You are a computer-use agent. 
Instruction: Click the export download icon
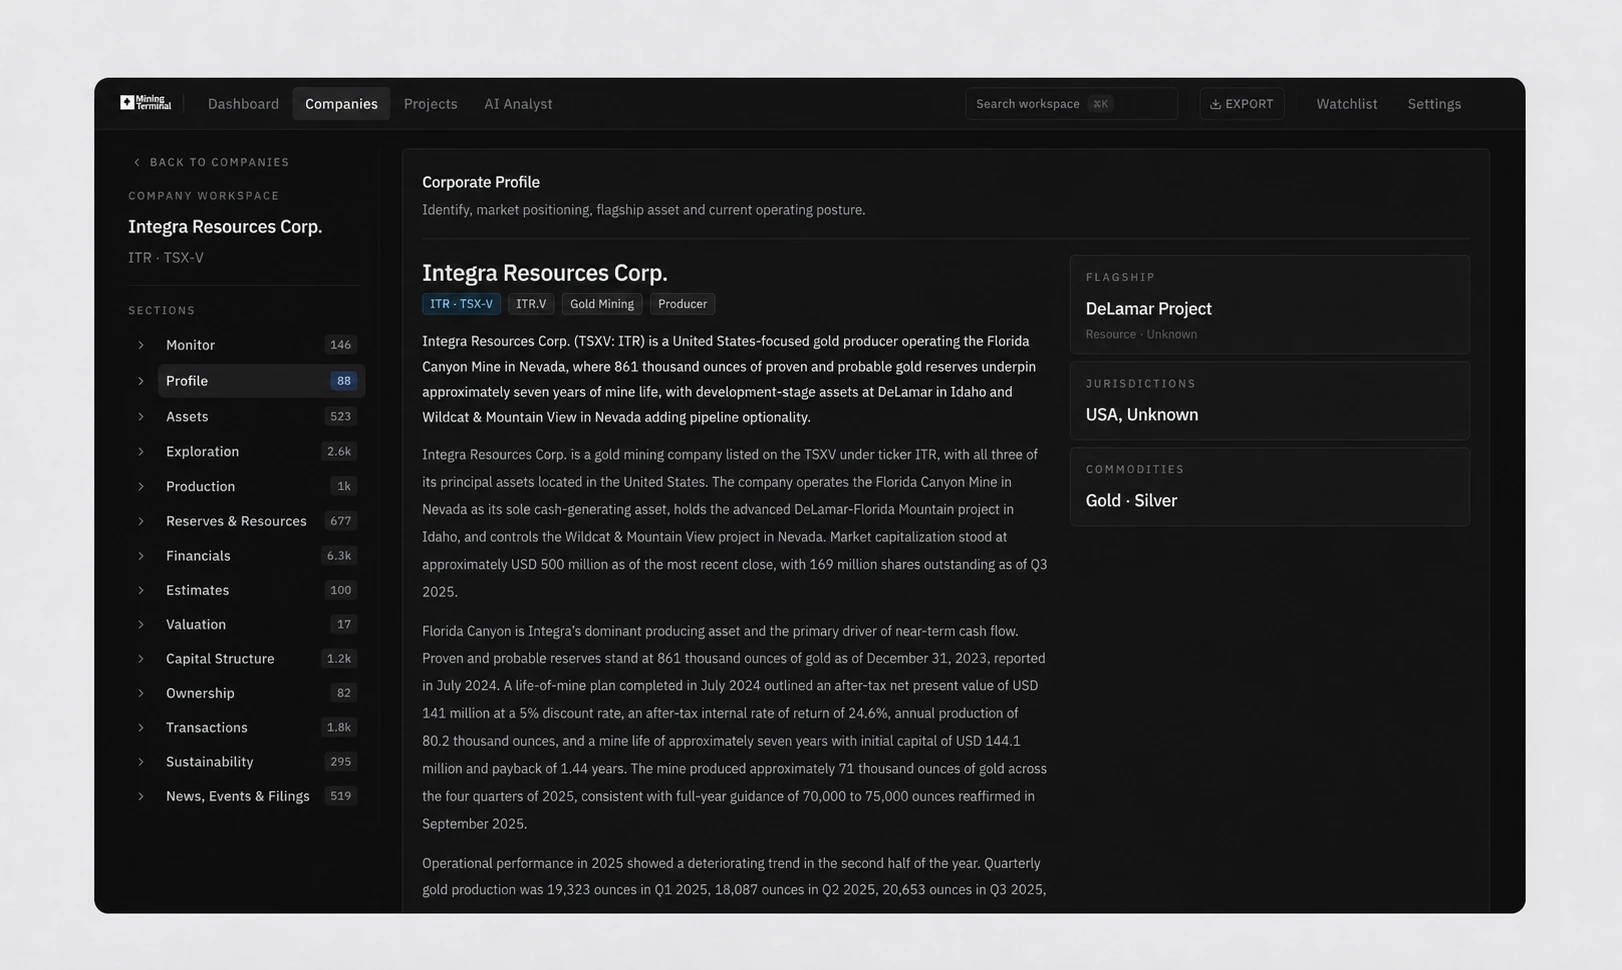pyautogui.click(x=1215, y=104)
